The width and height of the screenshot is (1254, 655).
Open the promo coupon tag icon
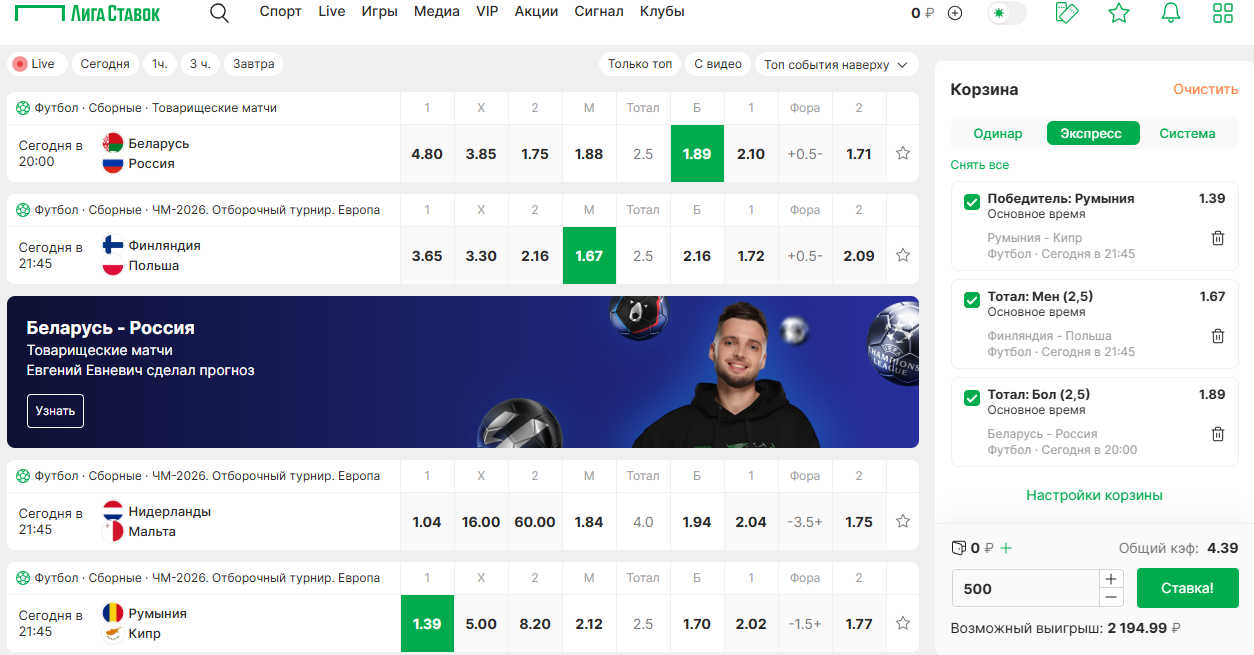1067,13
